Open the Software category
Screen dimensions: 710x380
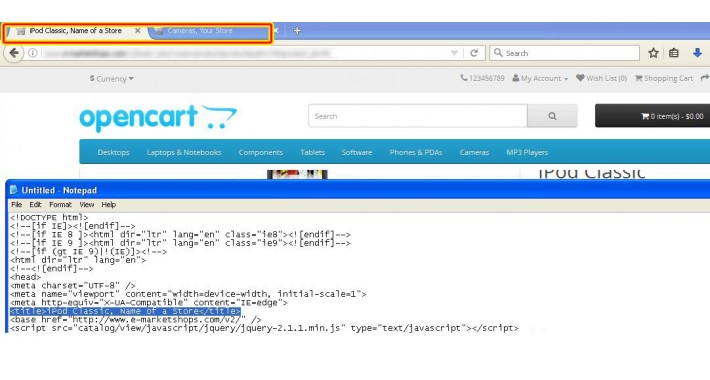[357, 152]
